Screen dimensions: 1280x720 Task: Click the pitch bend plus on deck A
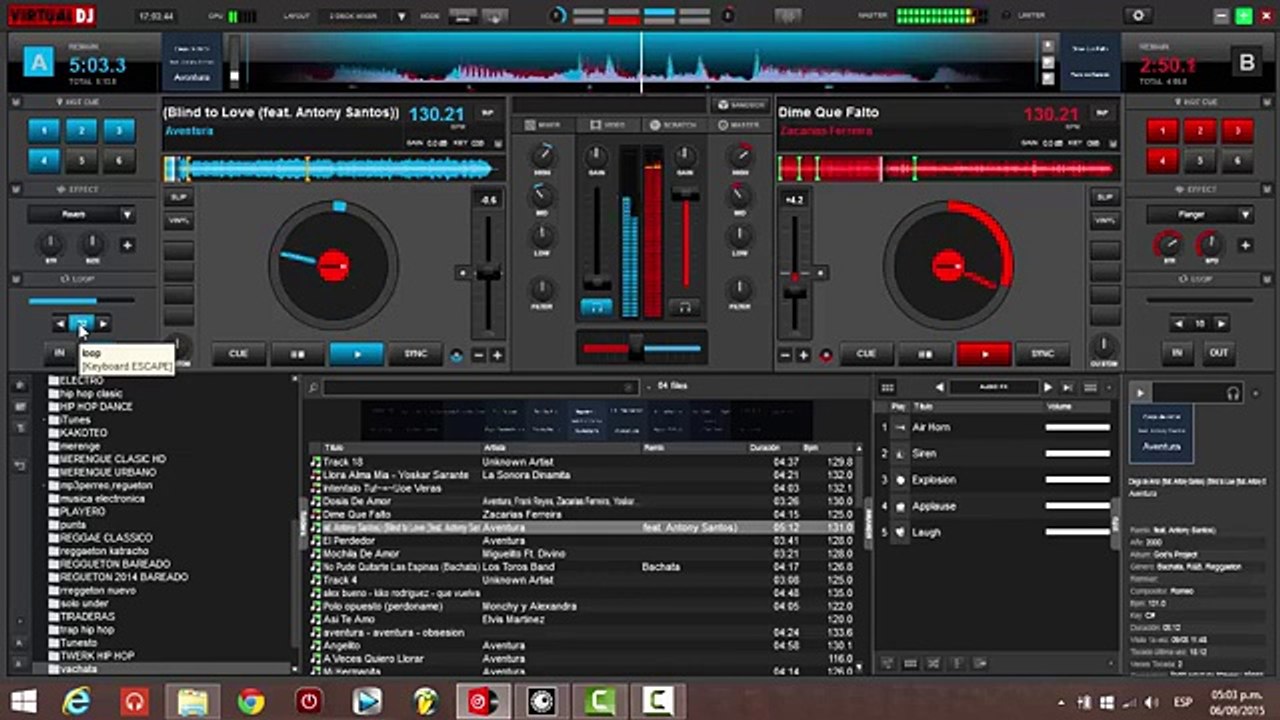point(497,355)
